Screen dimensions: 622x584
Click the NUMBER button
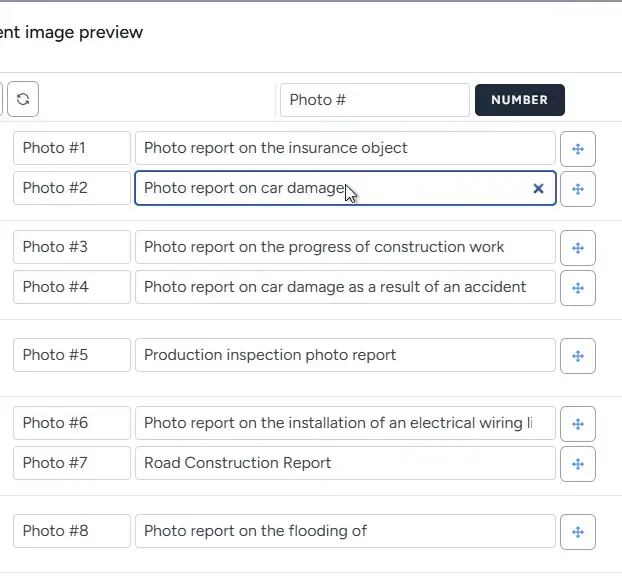[520, 100]
